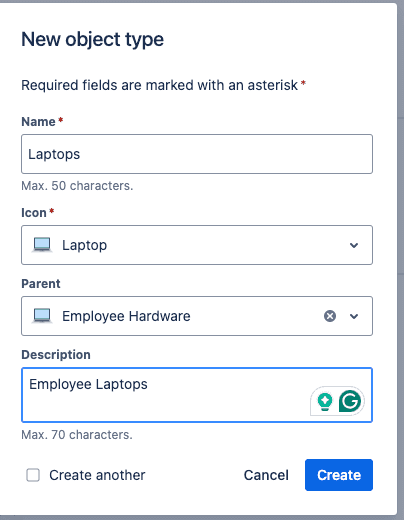
Task: Click the Parent field label
Action: (x=41, y=284)
